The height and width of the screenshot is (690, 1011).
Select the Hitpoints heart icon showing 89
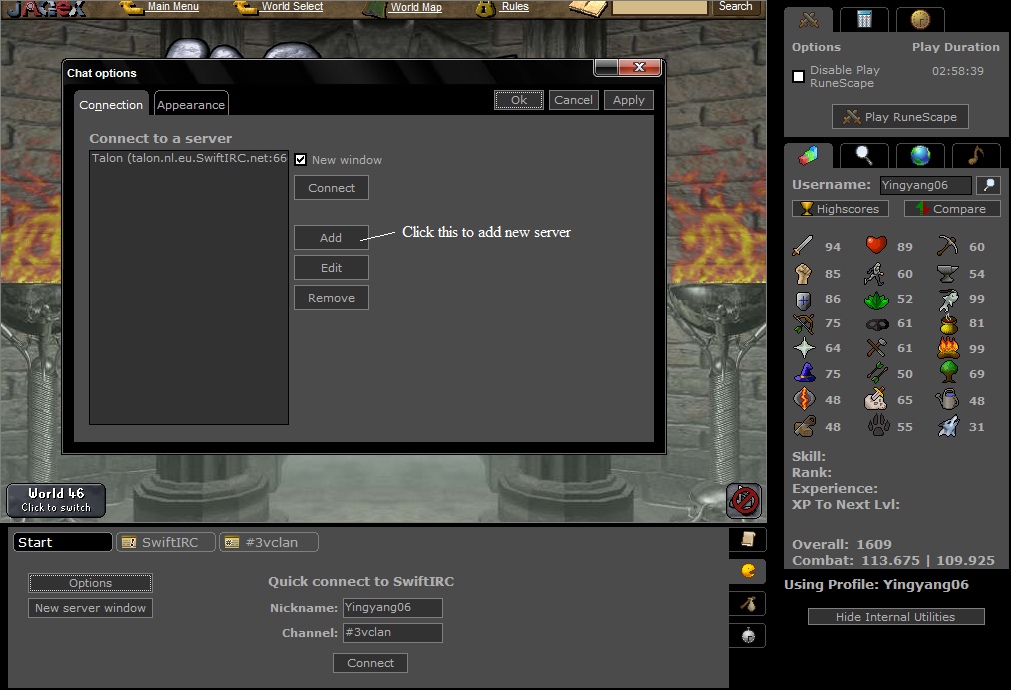(876, 246)
